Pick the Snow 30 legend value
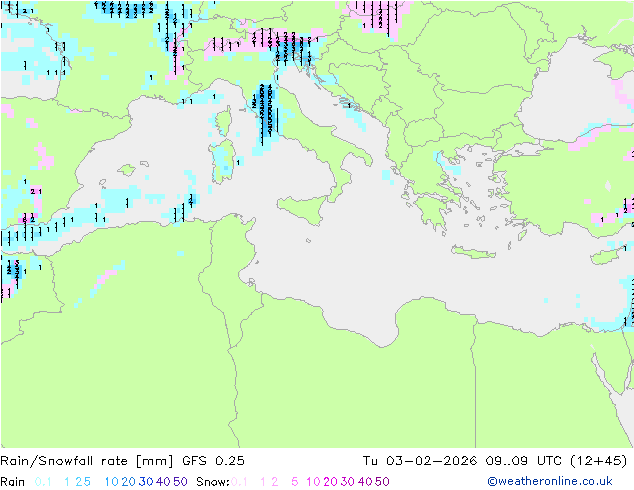The width and height of the screenshot is (634, 490). 348,482
